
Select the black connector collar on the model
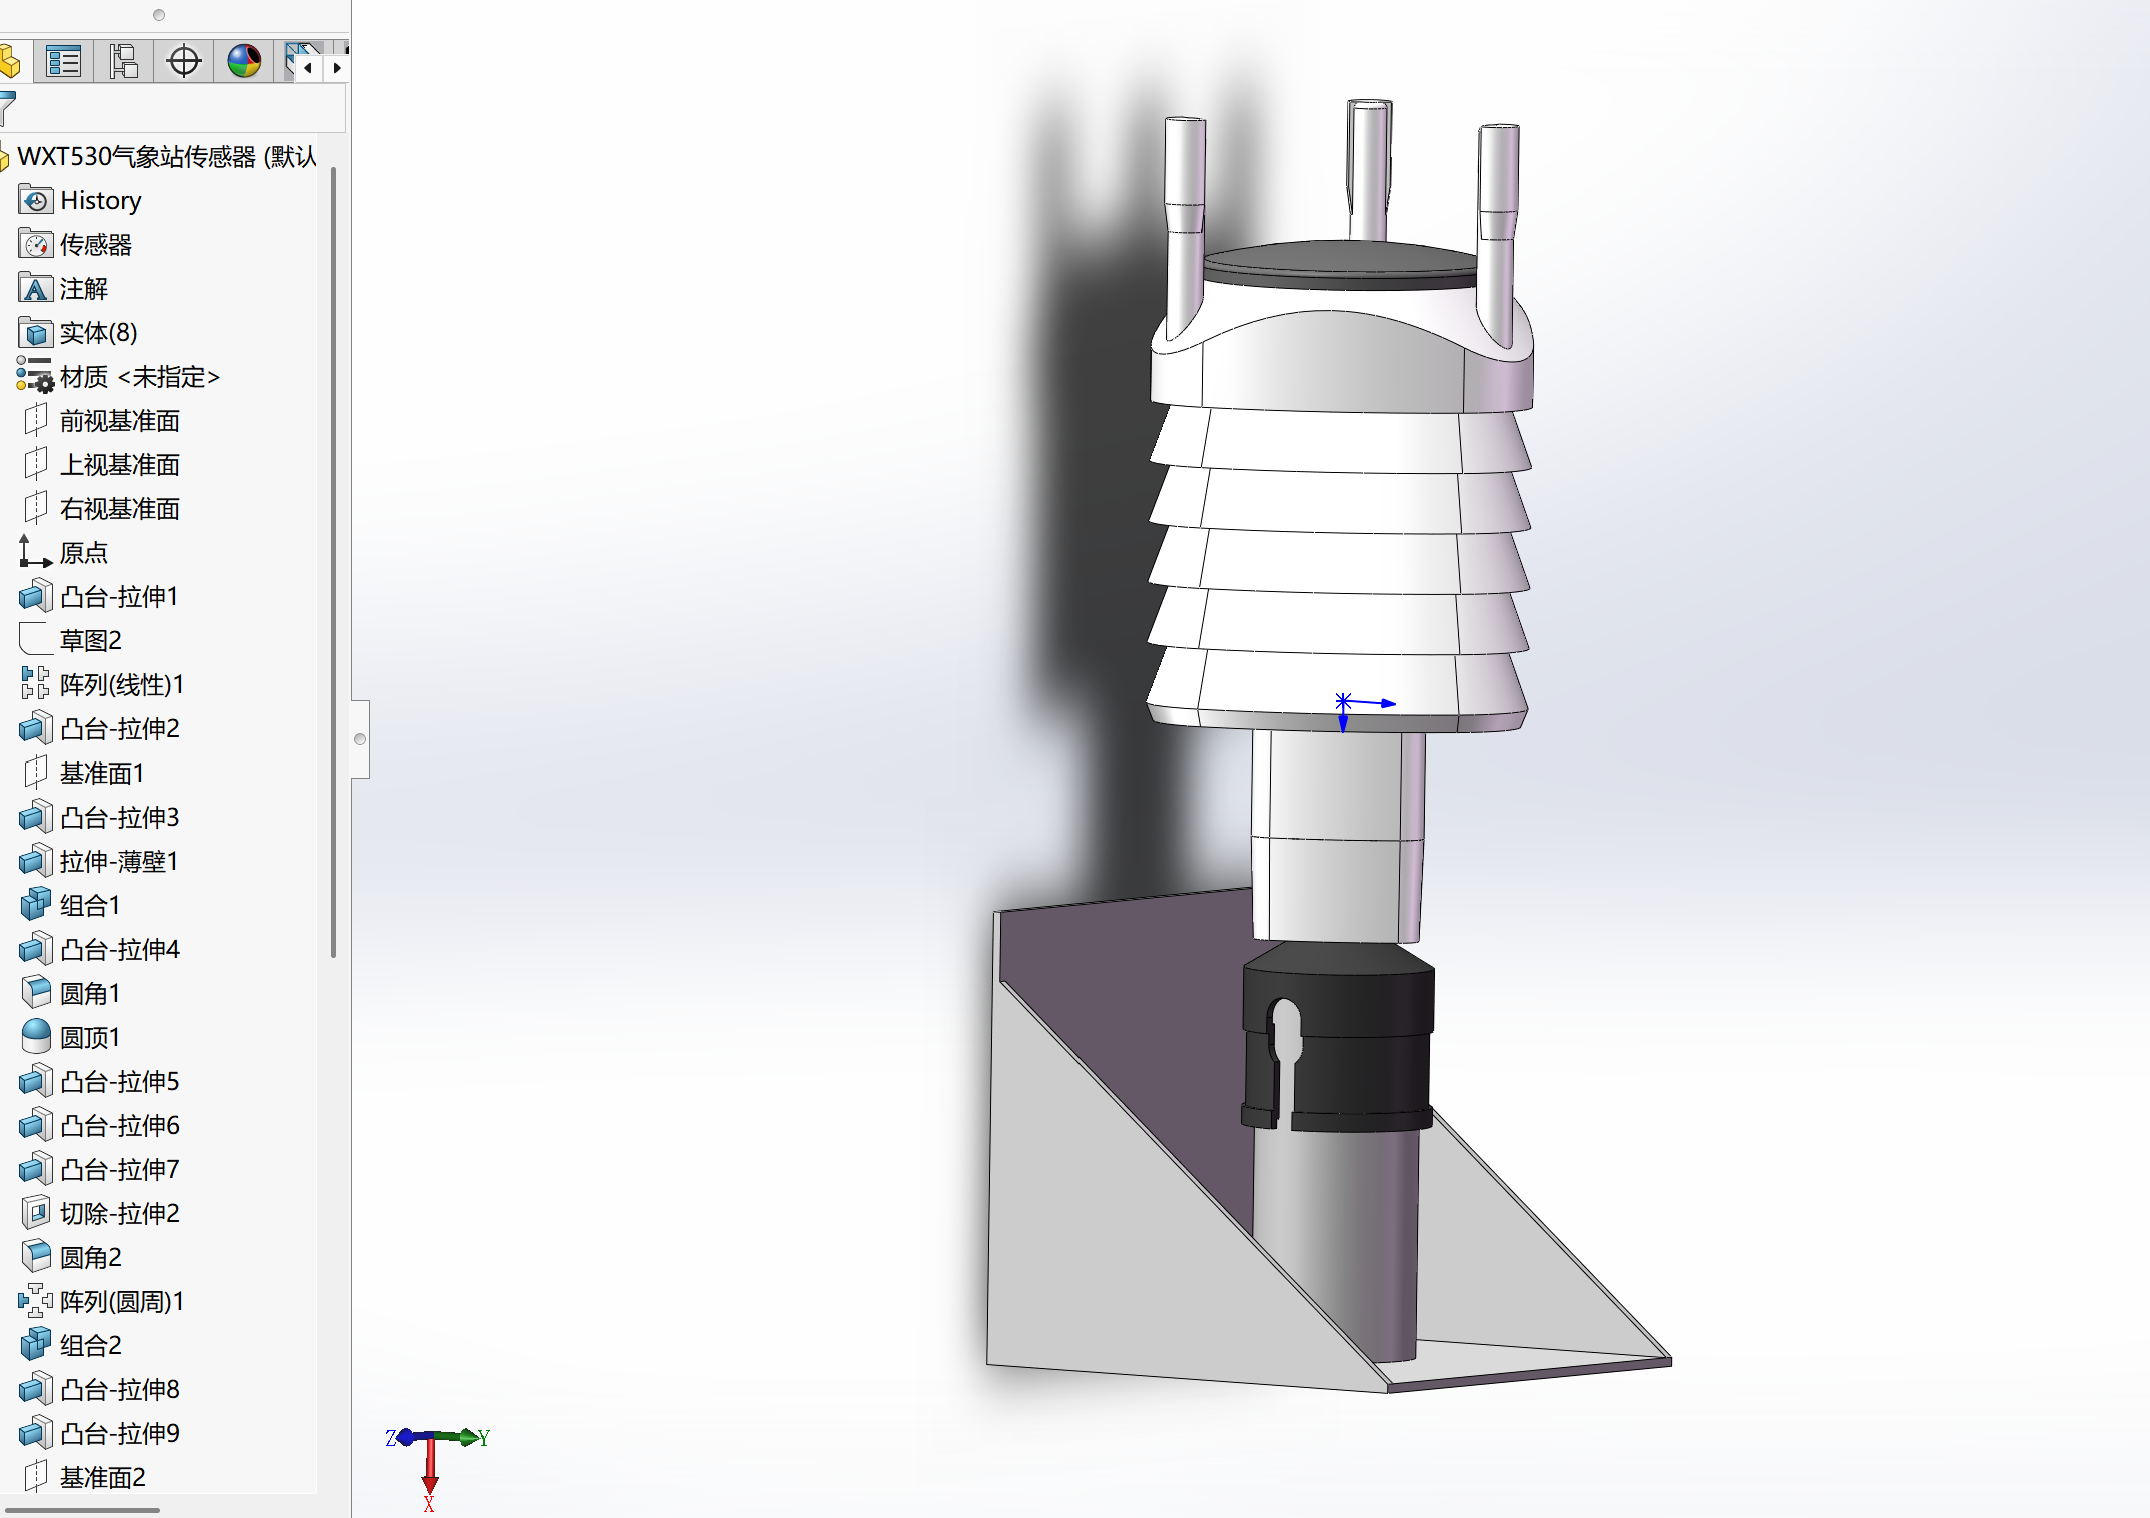click(x=1338, y=1037)
